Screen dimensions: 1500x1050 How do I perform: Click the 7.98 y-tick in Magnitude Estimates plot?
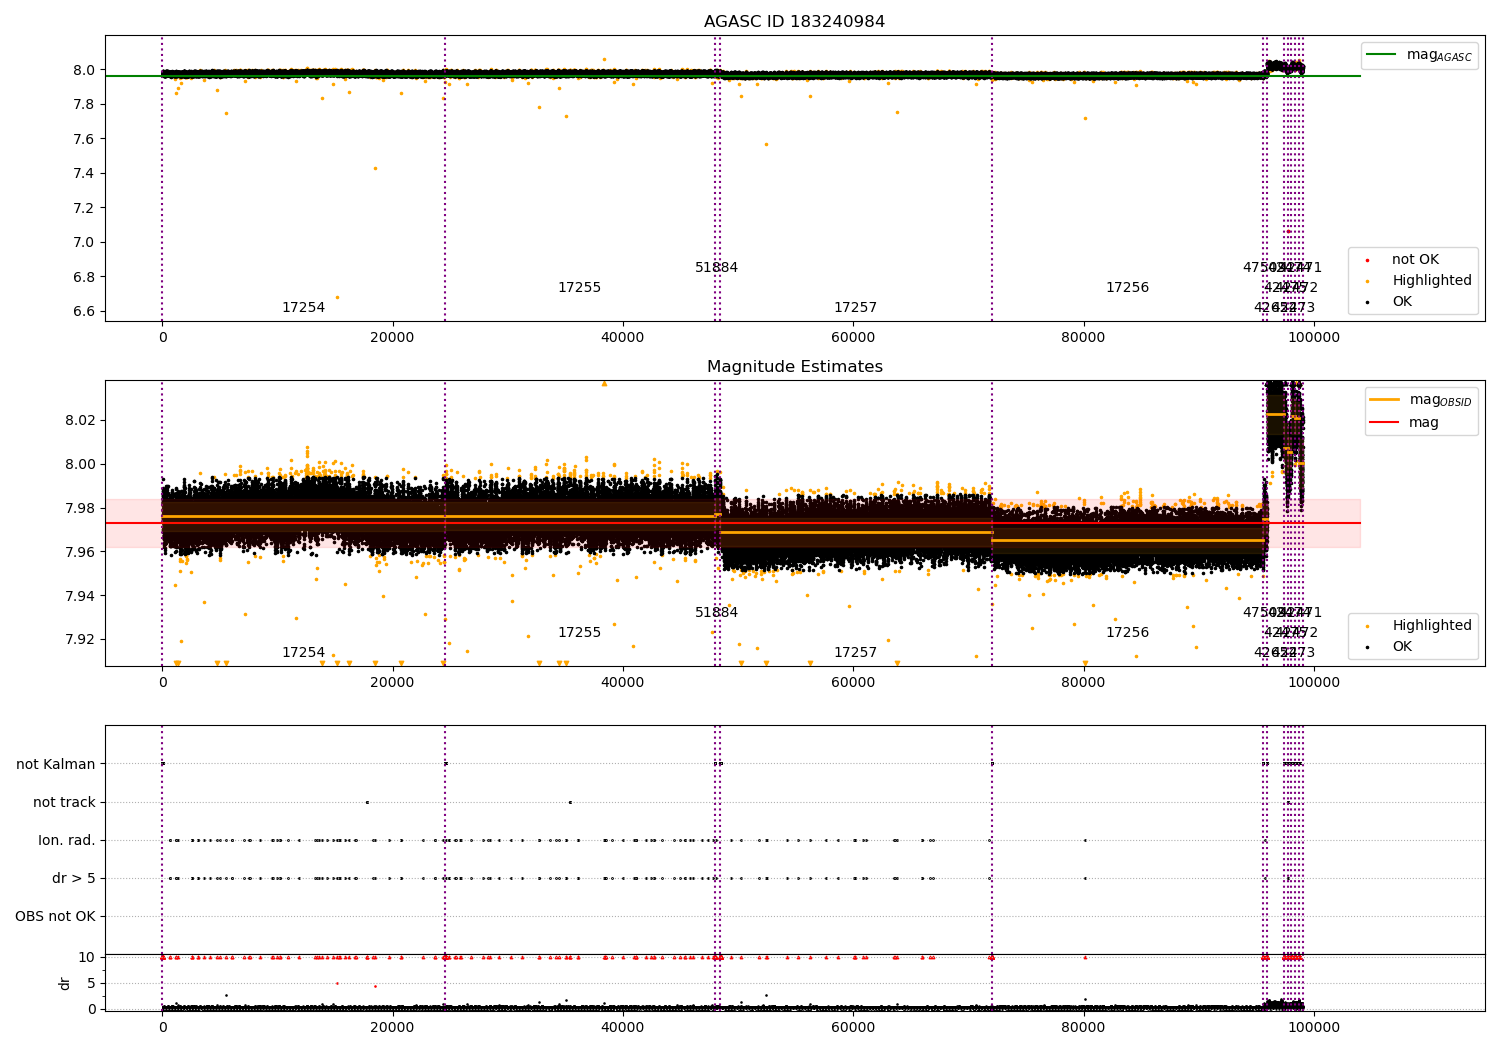(x=80, y=508)
